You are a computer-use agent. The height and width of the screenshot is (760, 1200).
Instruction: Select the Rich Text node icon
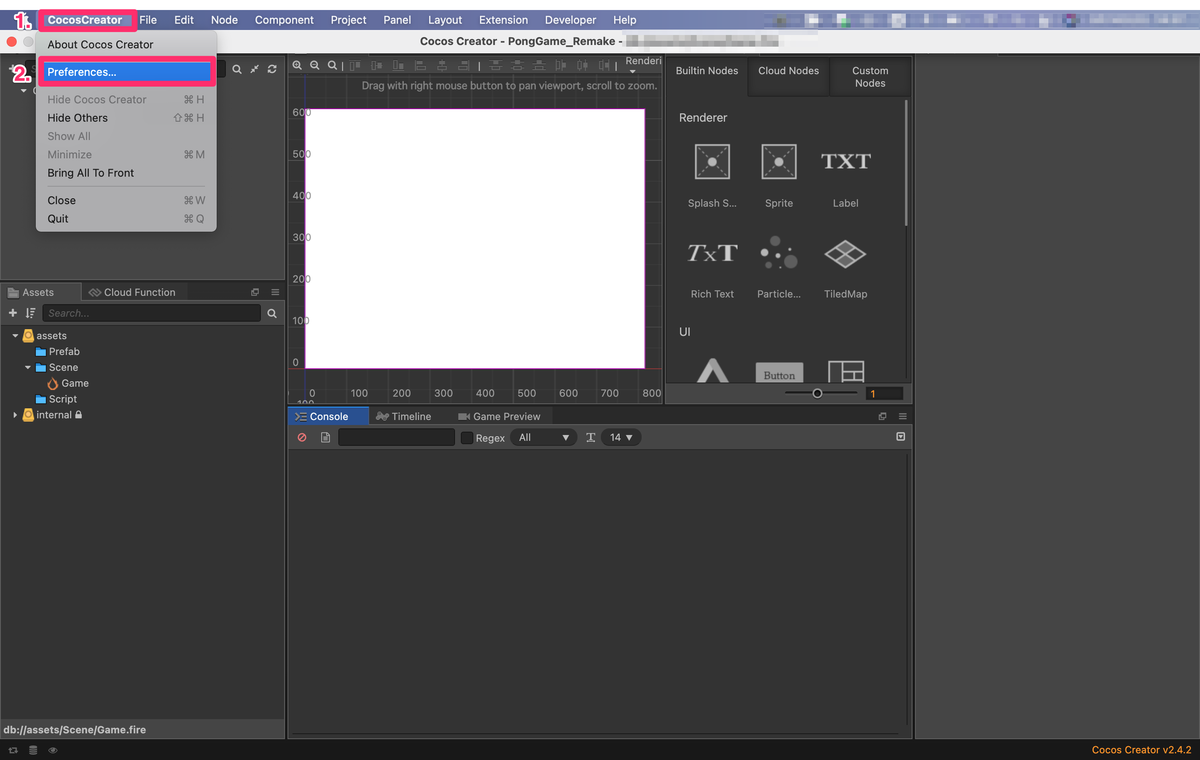[712, 253]
